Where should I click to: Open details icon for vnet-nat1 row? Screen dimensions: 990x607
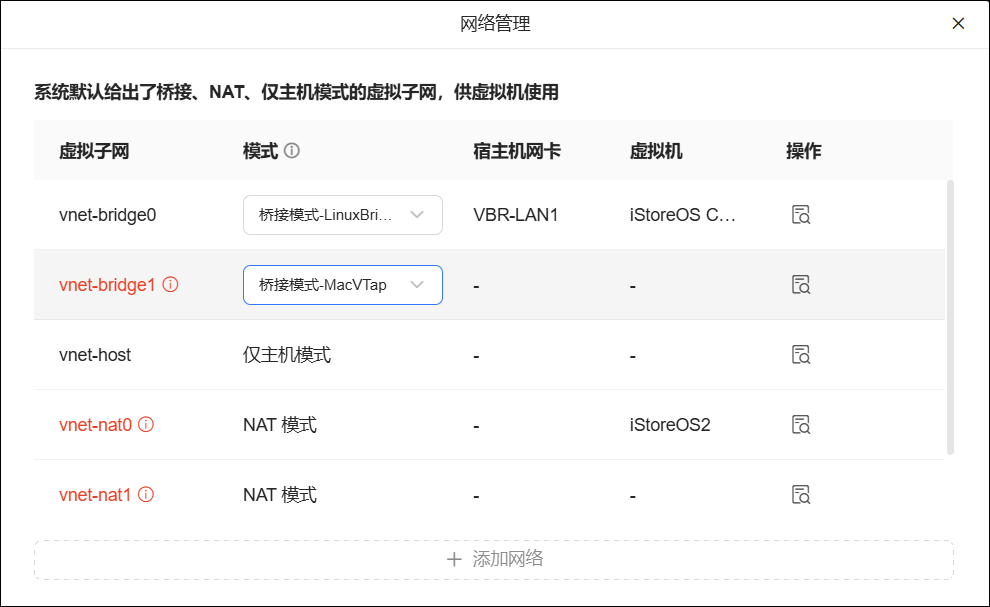800,495
